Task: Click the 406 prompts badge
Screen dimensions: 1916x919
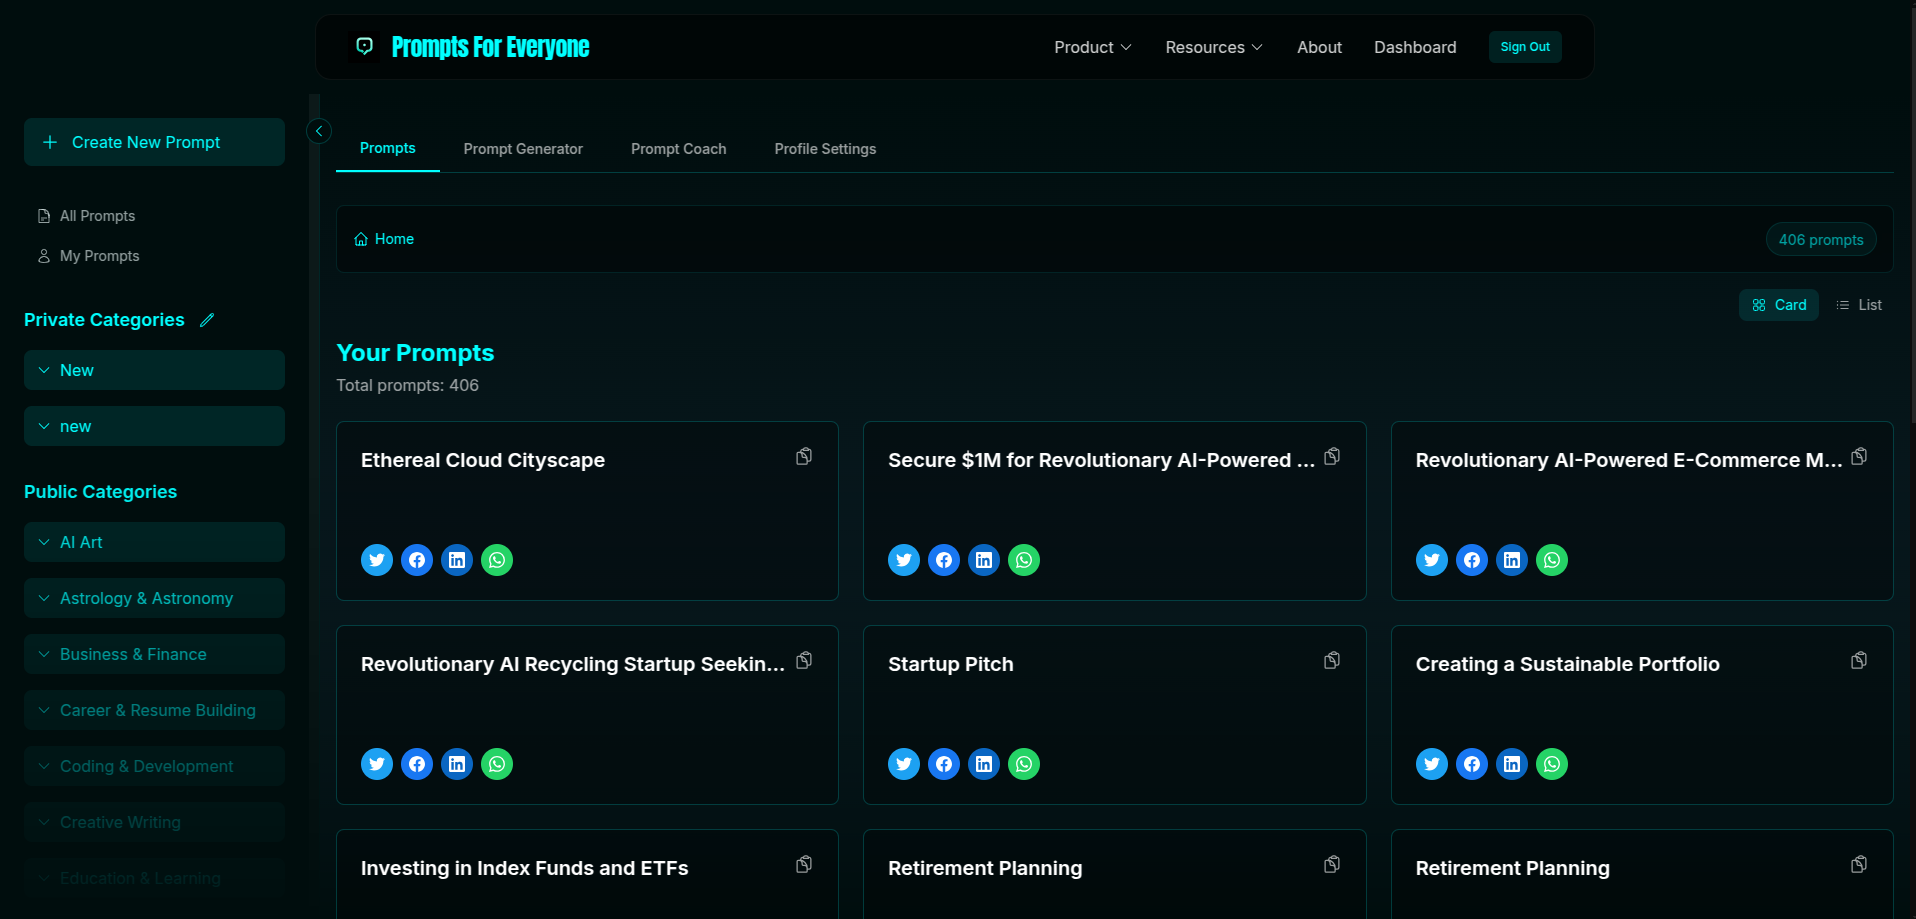Action: pyautogui.click(x=1821, y=240)
